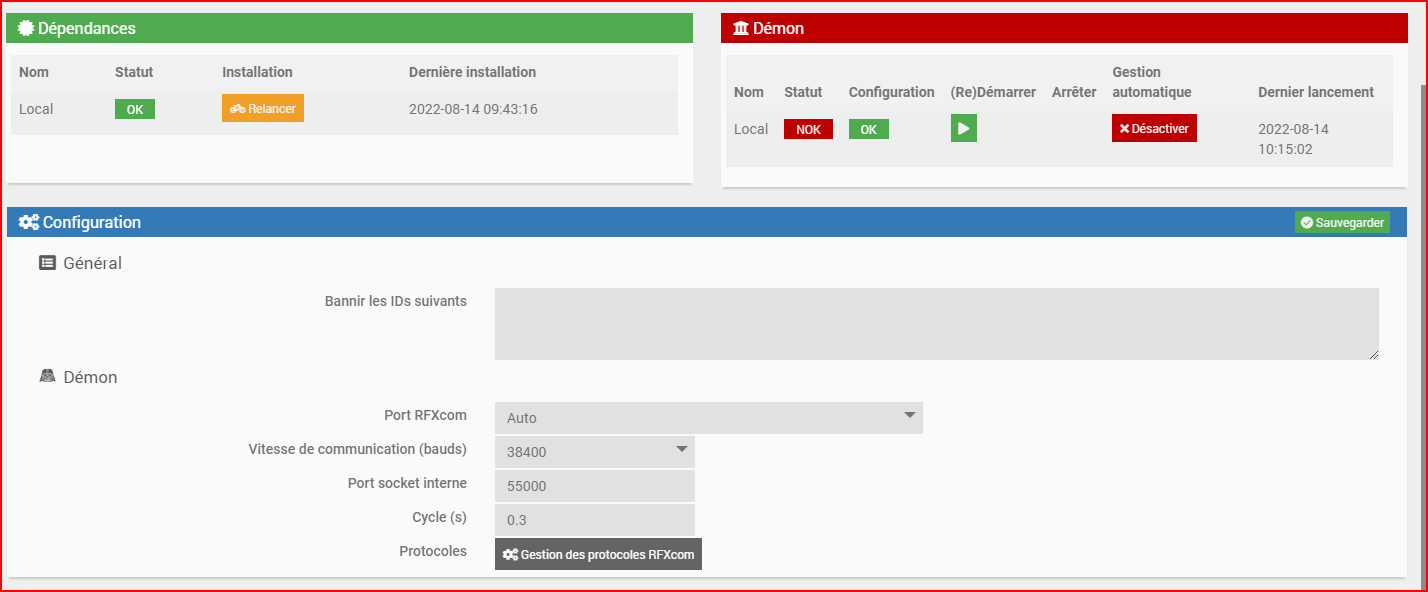Click the gear icon on Dépendances header

point(26,28)
